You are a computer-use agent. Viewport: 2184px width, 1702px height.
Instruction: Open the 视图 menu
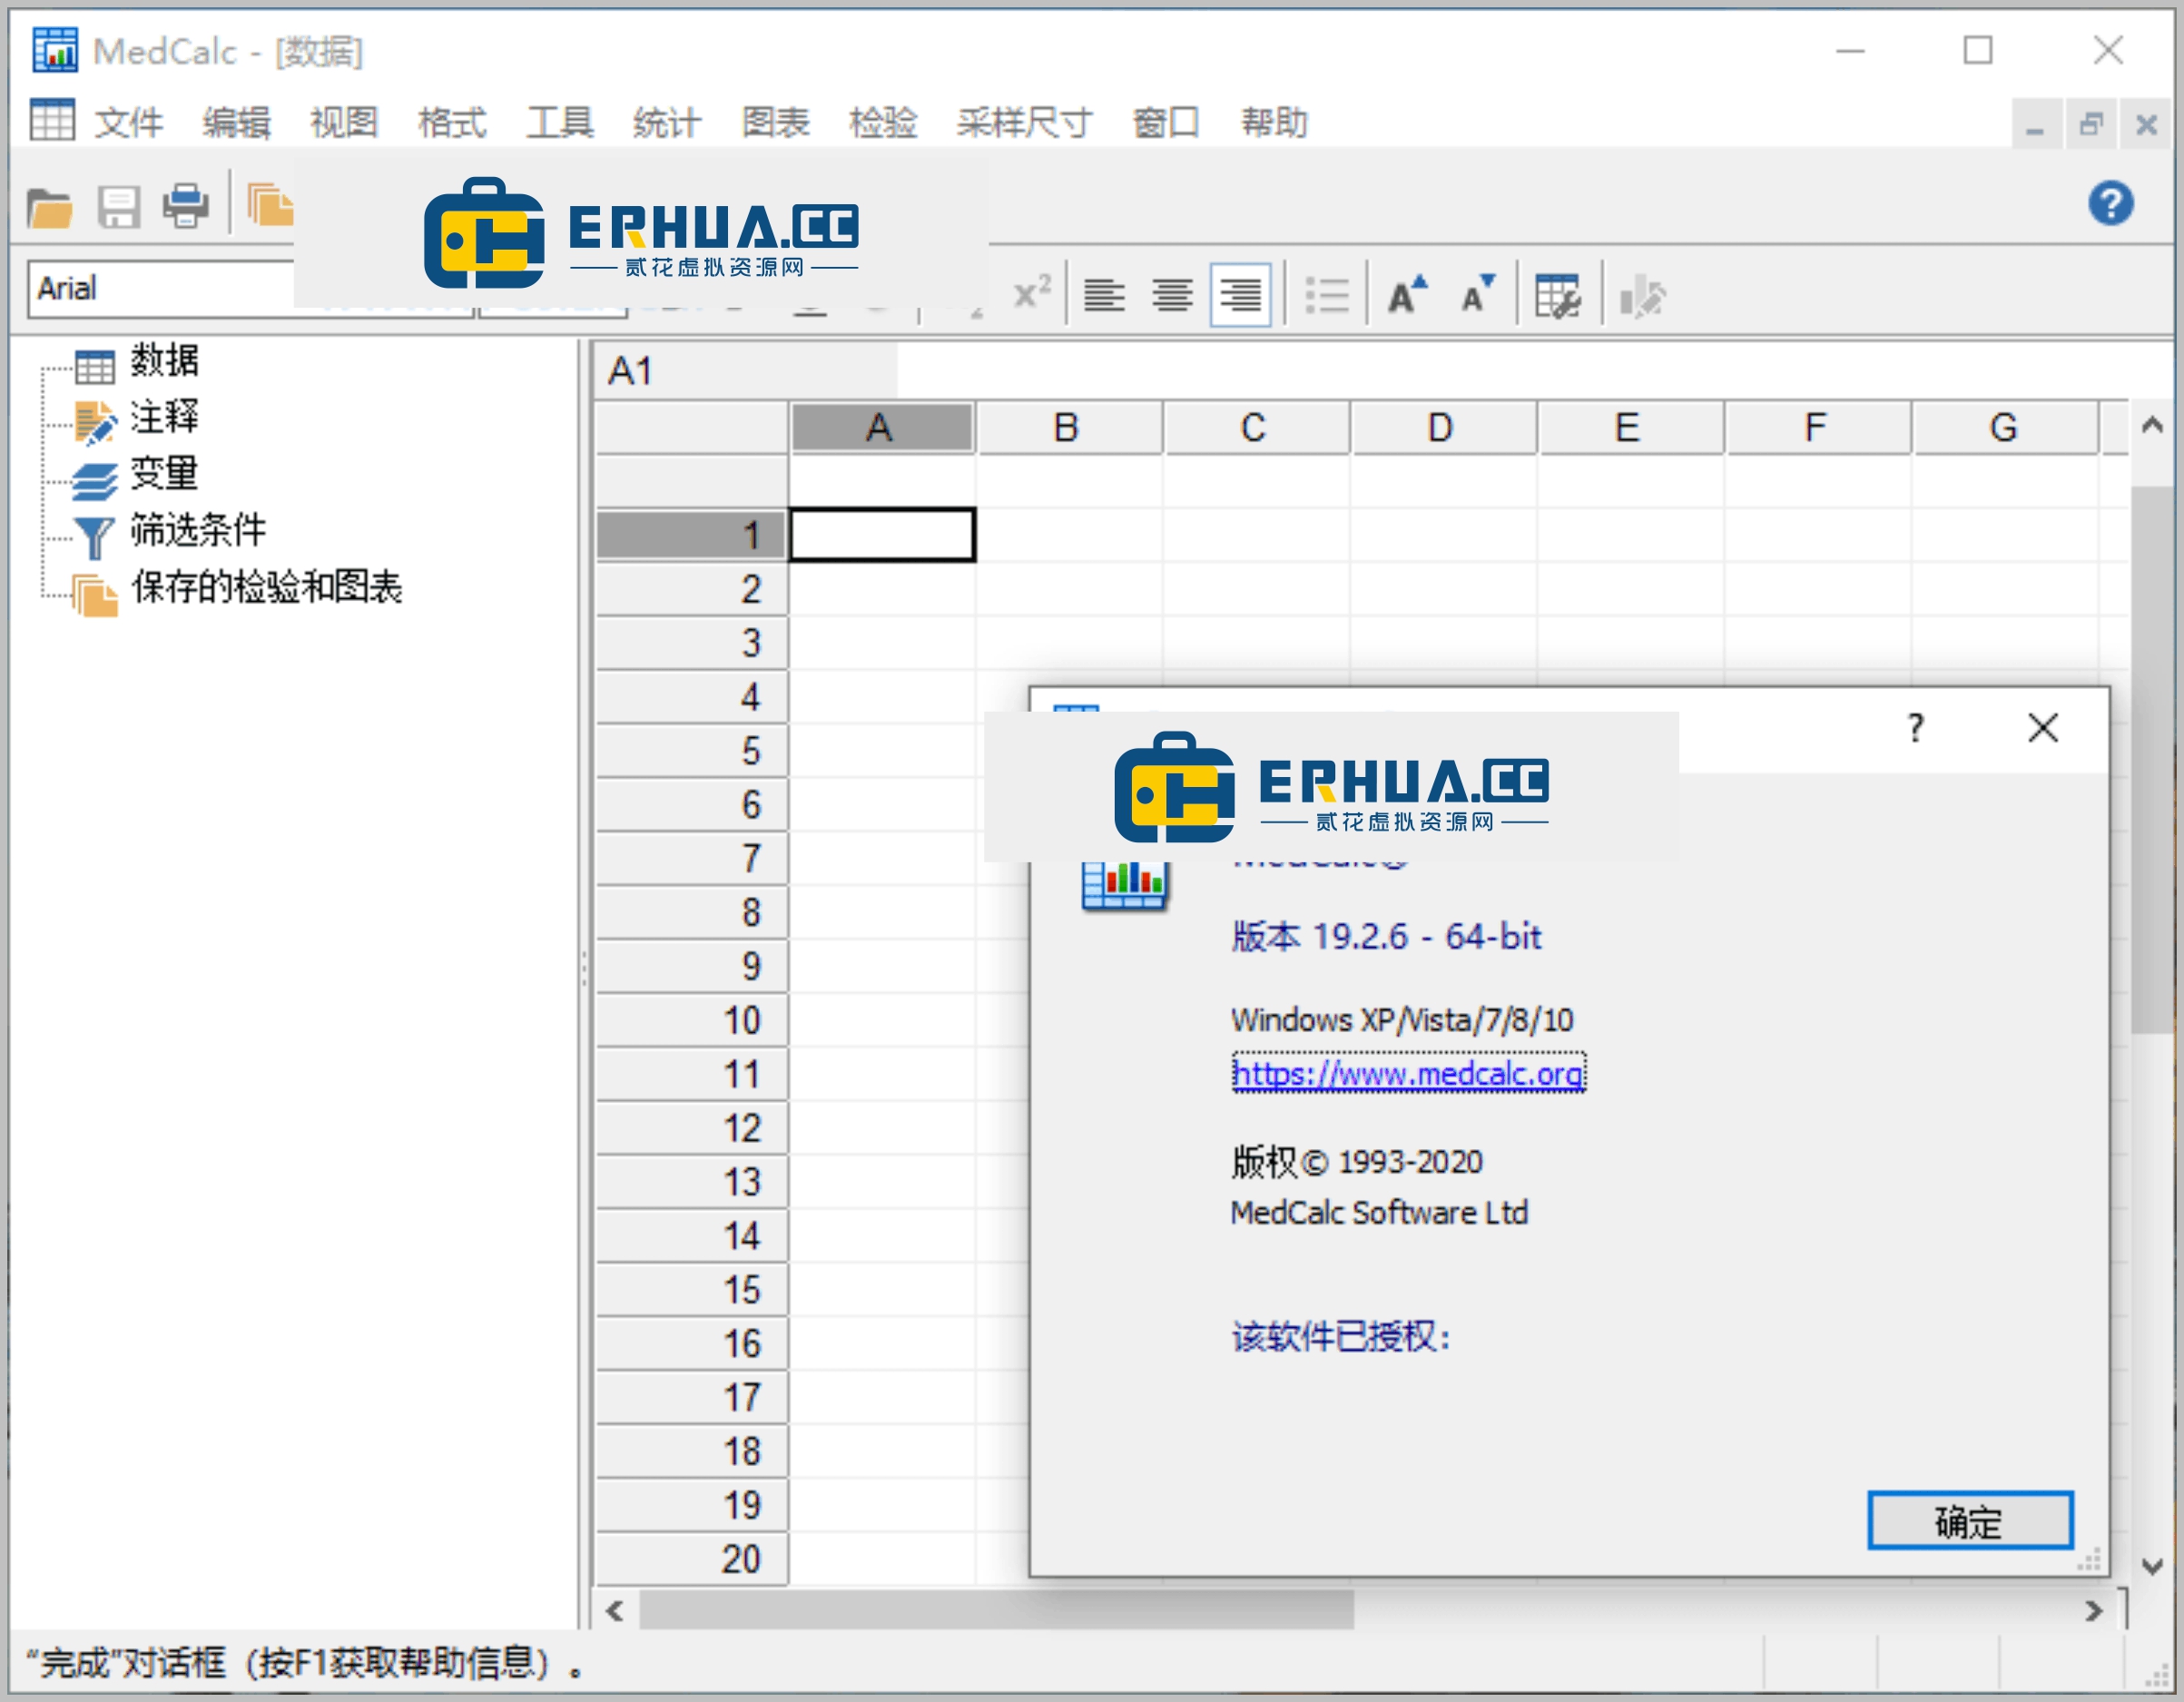344,123
